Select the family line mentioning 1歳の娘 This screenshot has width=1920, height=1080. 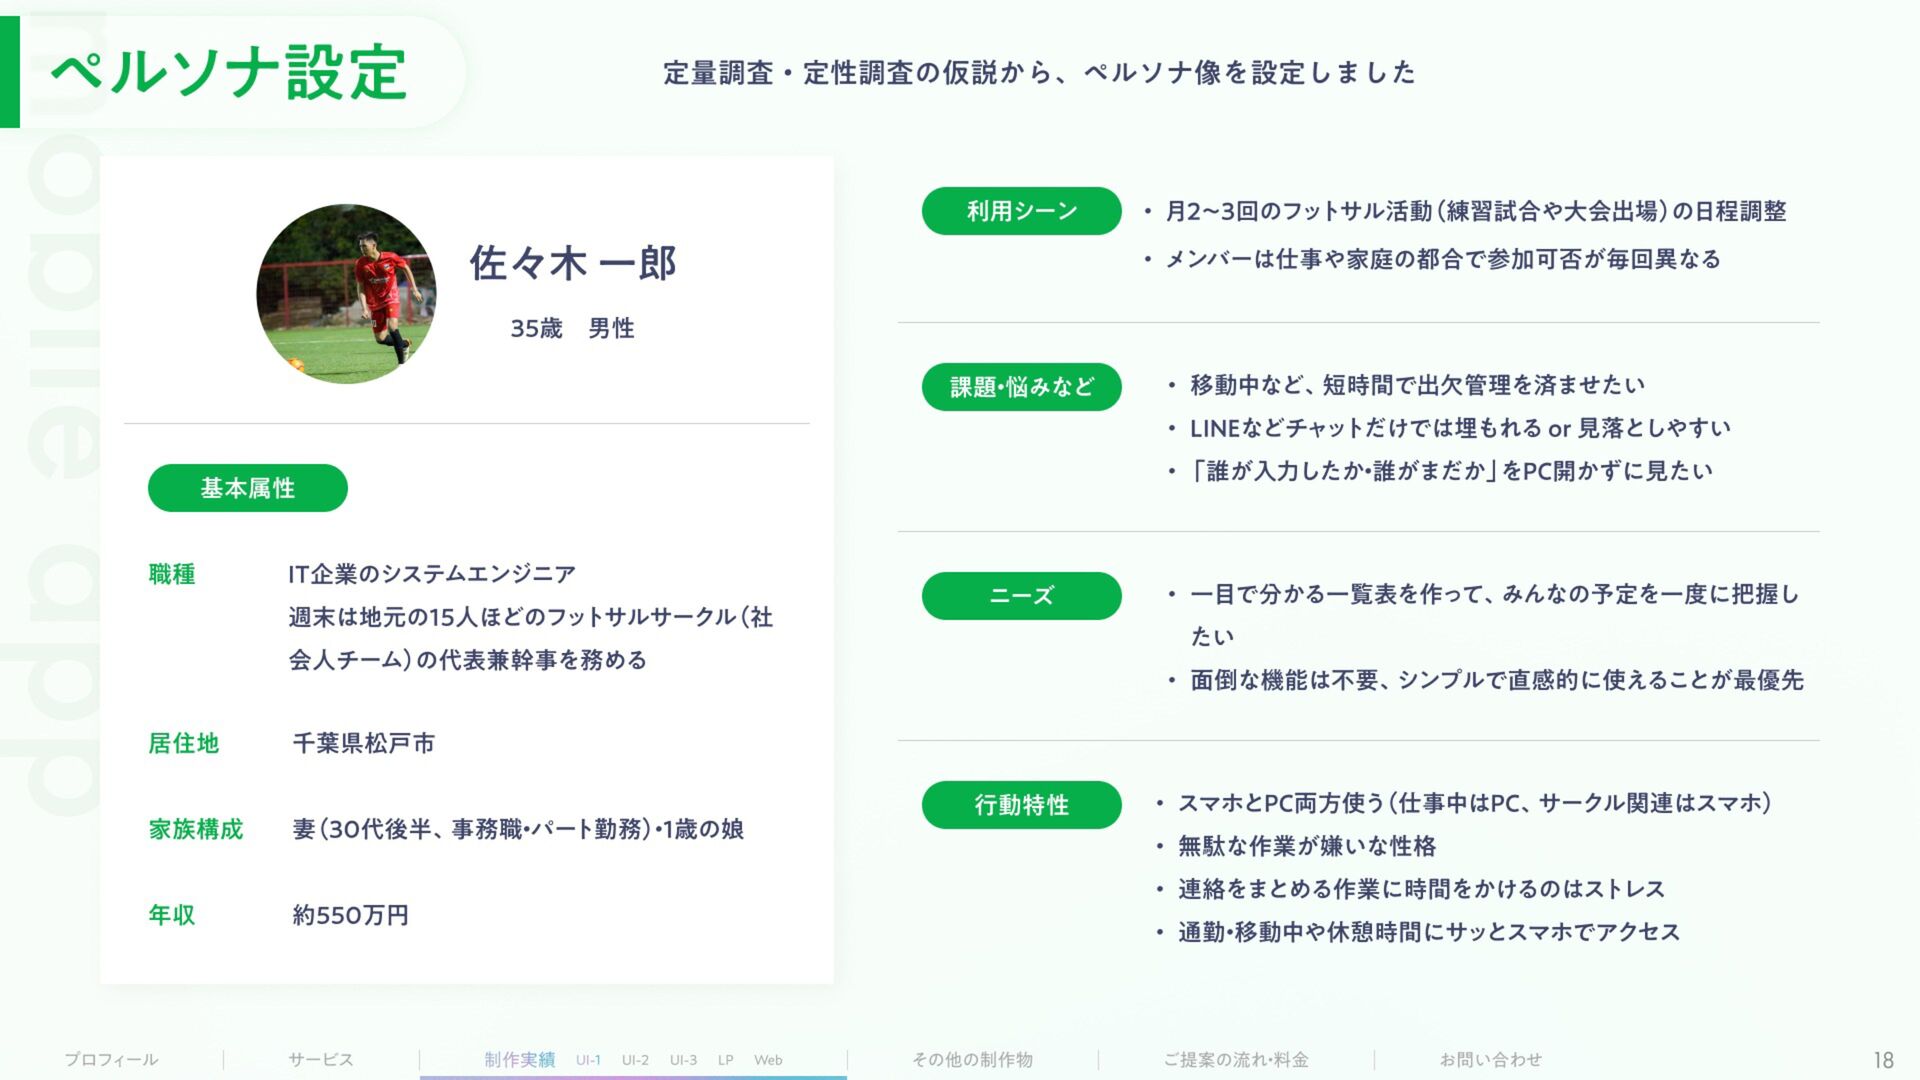point(518,829)
